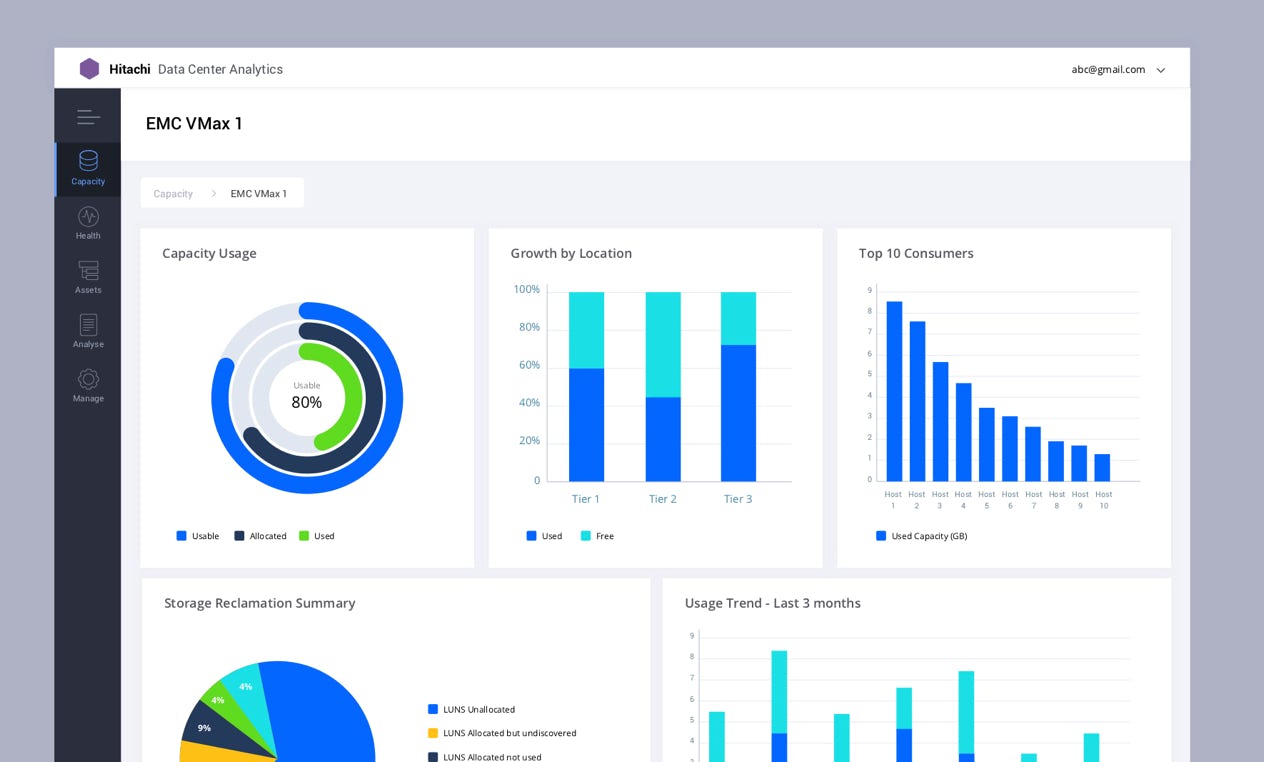
Task: Open the hamburger menu in sidebar
Action: [x=88, y=117]
